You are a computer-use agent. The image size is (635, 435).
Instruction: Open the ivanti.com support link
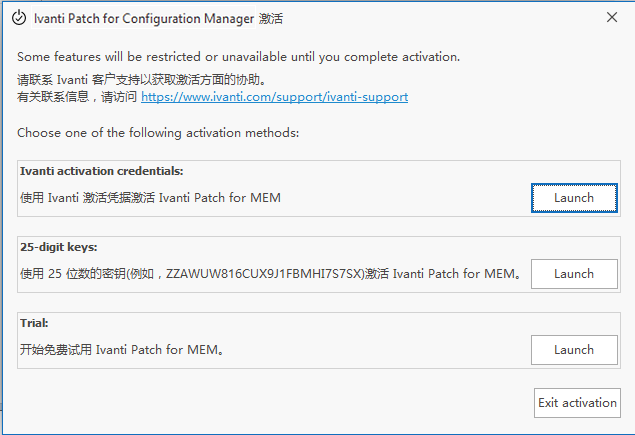pyautogui.click(x=274, y=97)
